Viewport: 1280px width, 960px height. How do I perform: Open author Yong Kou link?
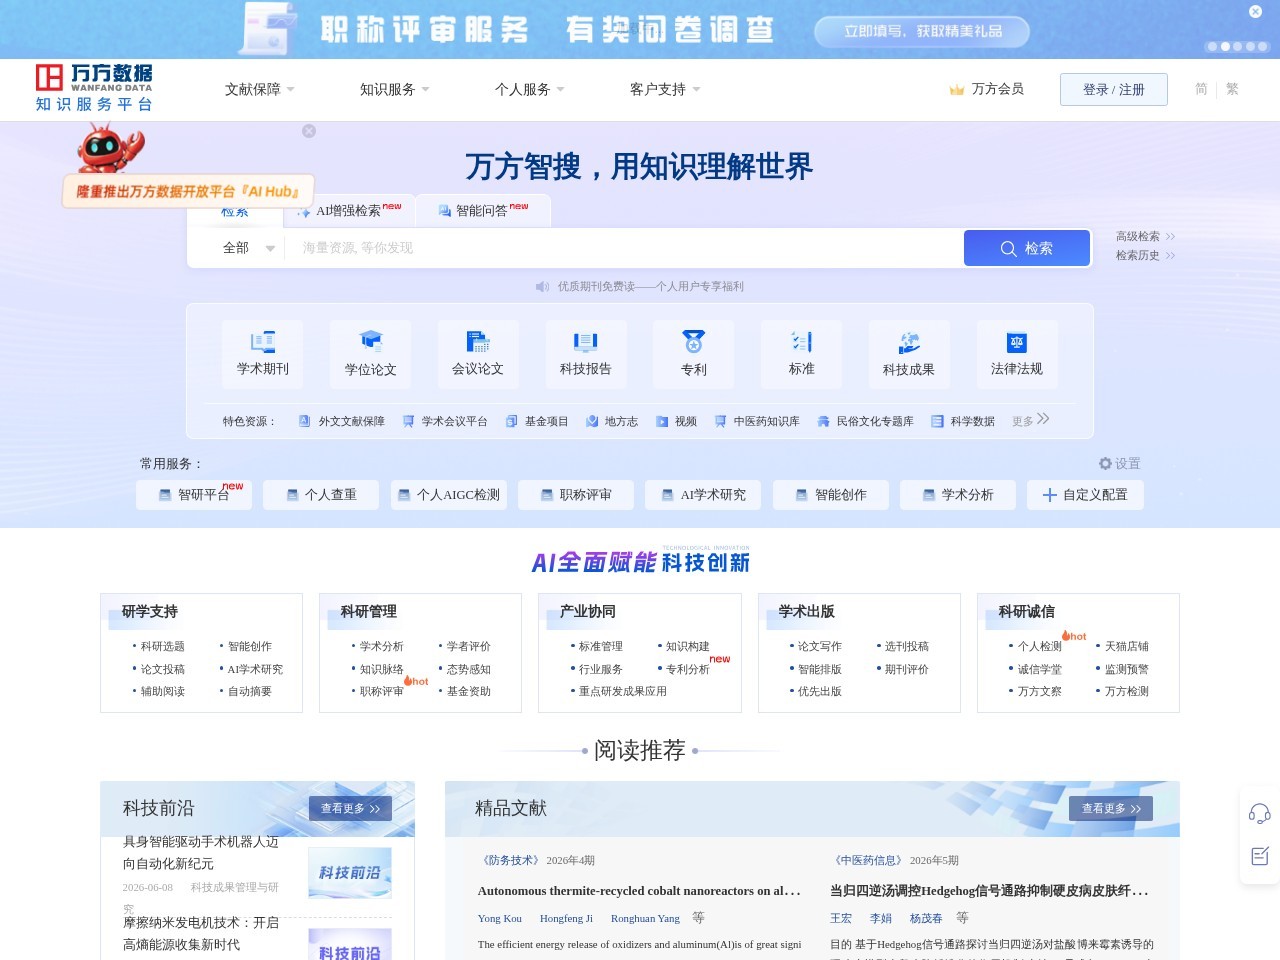tap(499, 918)
